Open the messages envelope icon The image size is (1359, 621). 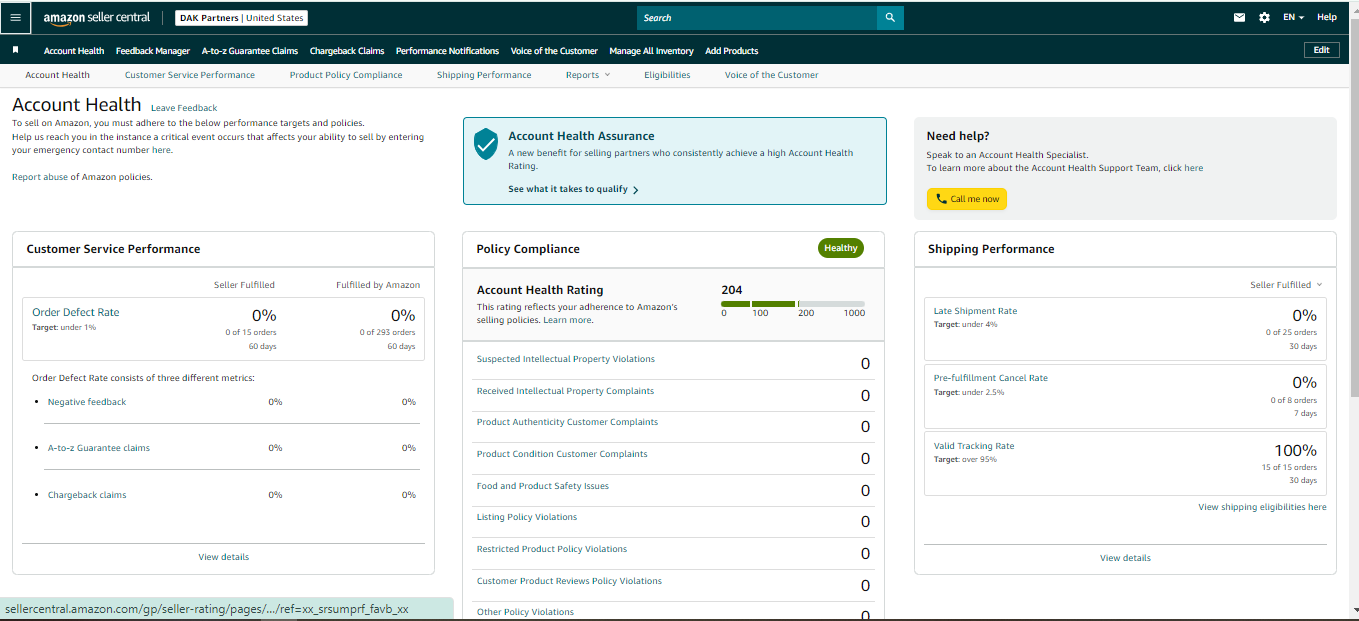1240,17
